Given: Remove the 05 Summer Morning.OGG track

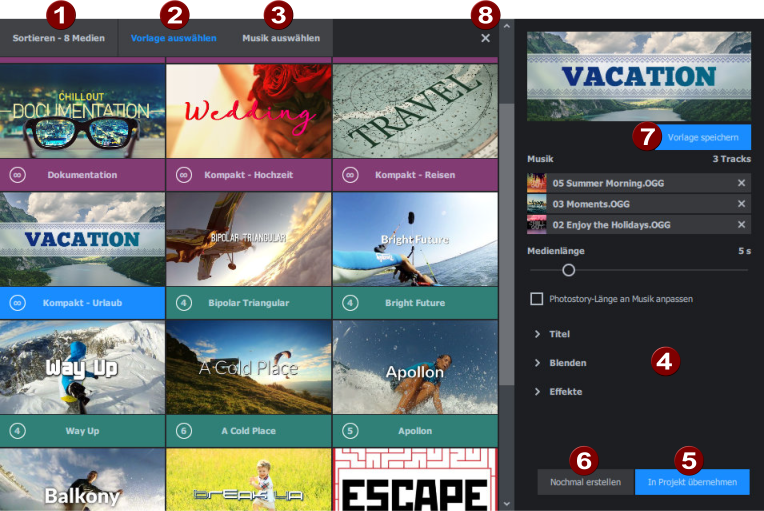Looking at the screenshot, I should pos(741,184).
